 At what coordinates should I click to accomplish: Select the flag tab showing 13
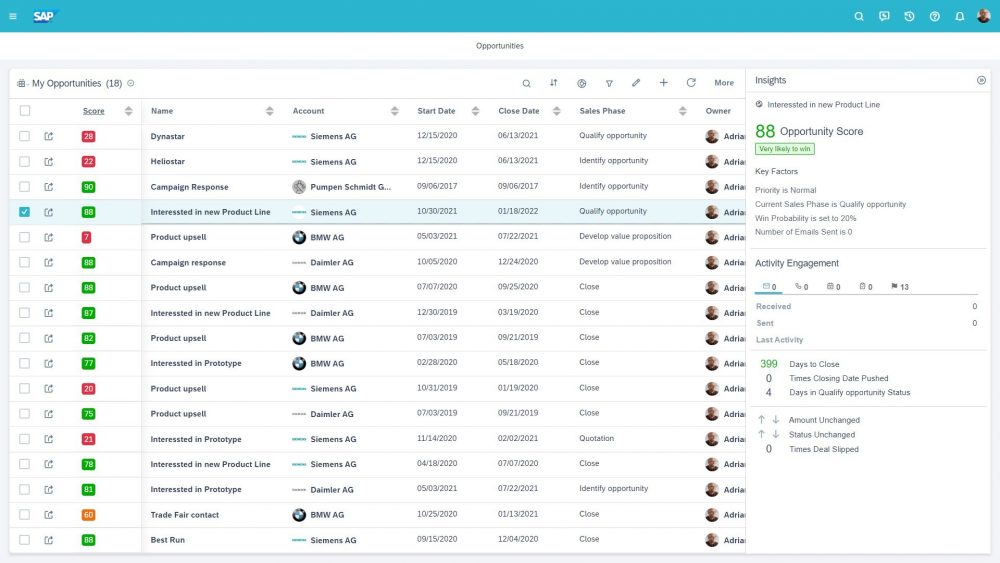coord(900,287)
